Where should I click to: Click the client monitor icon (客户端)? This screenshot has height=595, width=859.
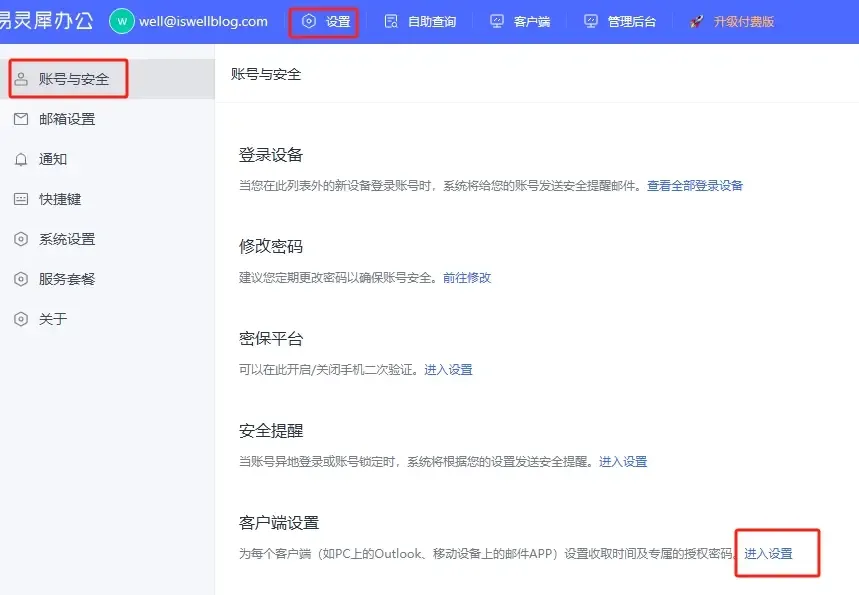497,21
